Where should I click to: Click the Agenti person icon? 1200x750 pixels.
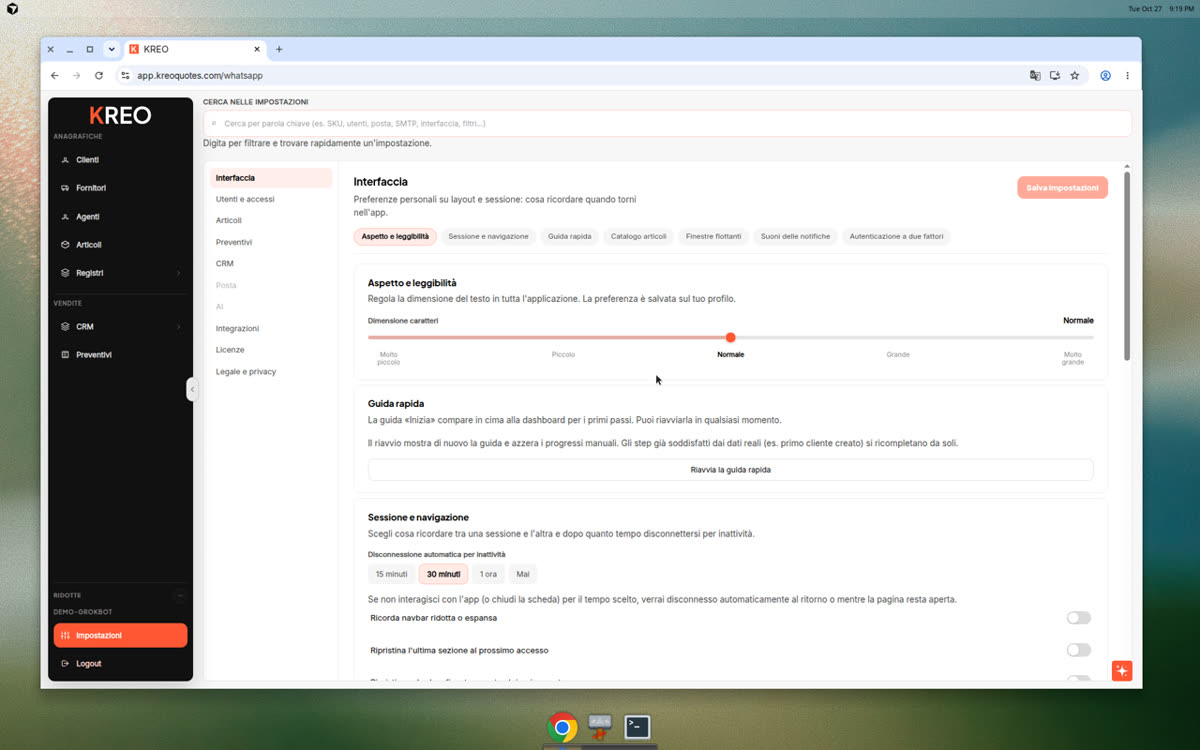pos(65,217)
